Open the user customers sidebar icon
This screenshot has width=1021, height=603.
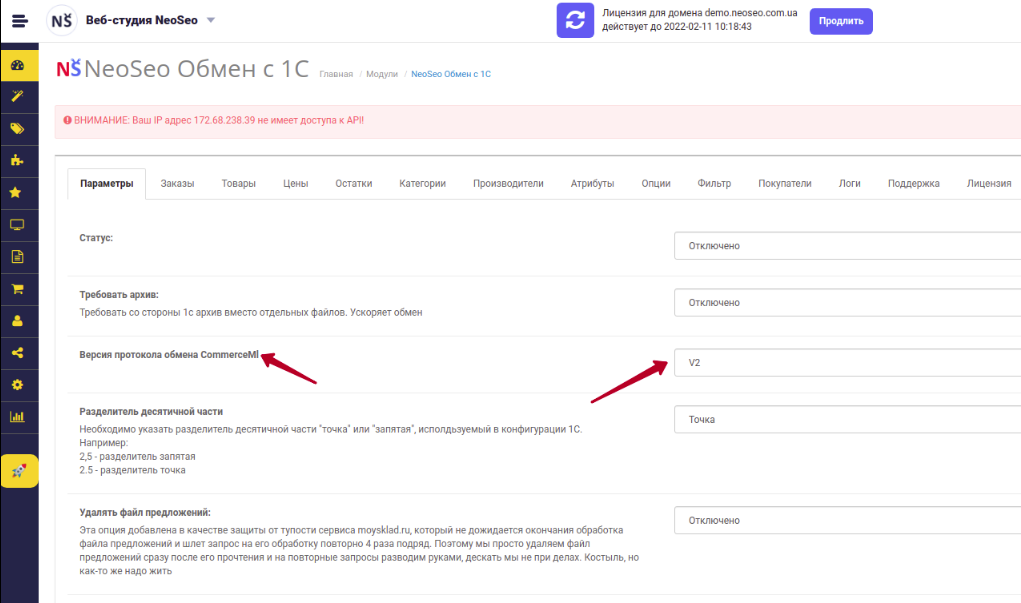(18, 320)
